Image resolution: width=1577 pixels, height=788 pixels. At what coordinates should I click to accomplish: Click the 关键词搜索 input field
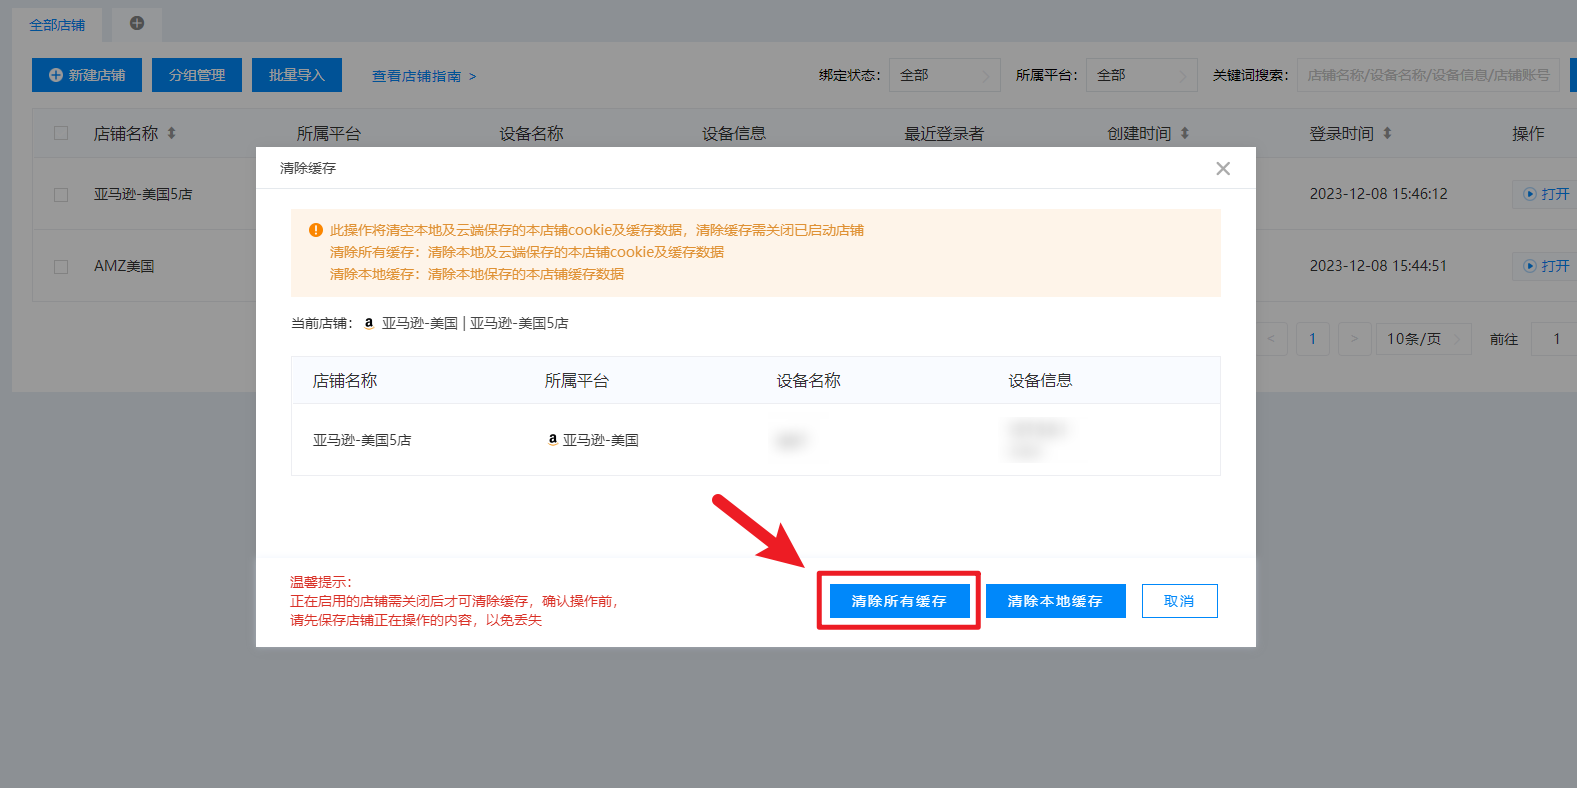[1427, 75]
